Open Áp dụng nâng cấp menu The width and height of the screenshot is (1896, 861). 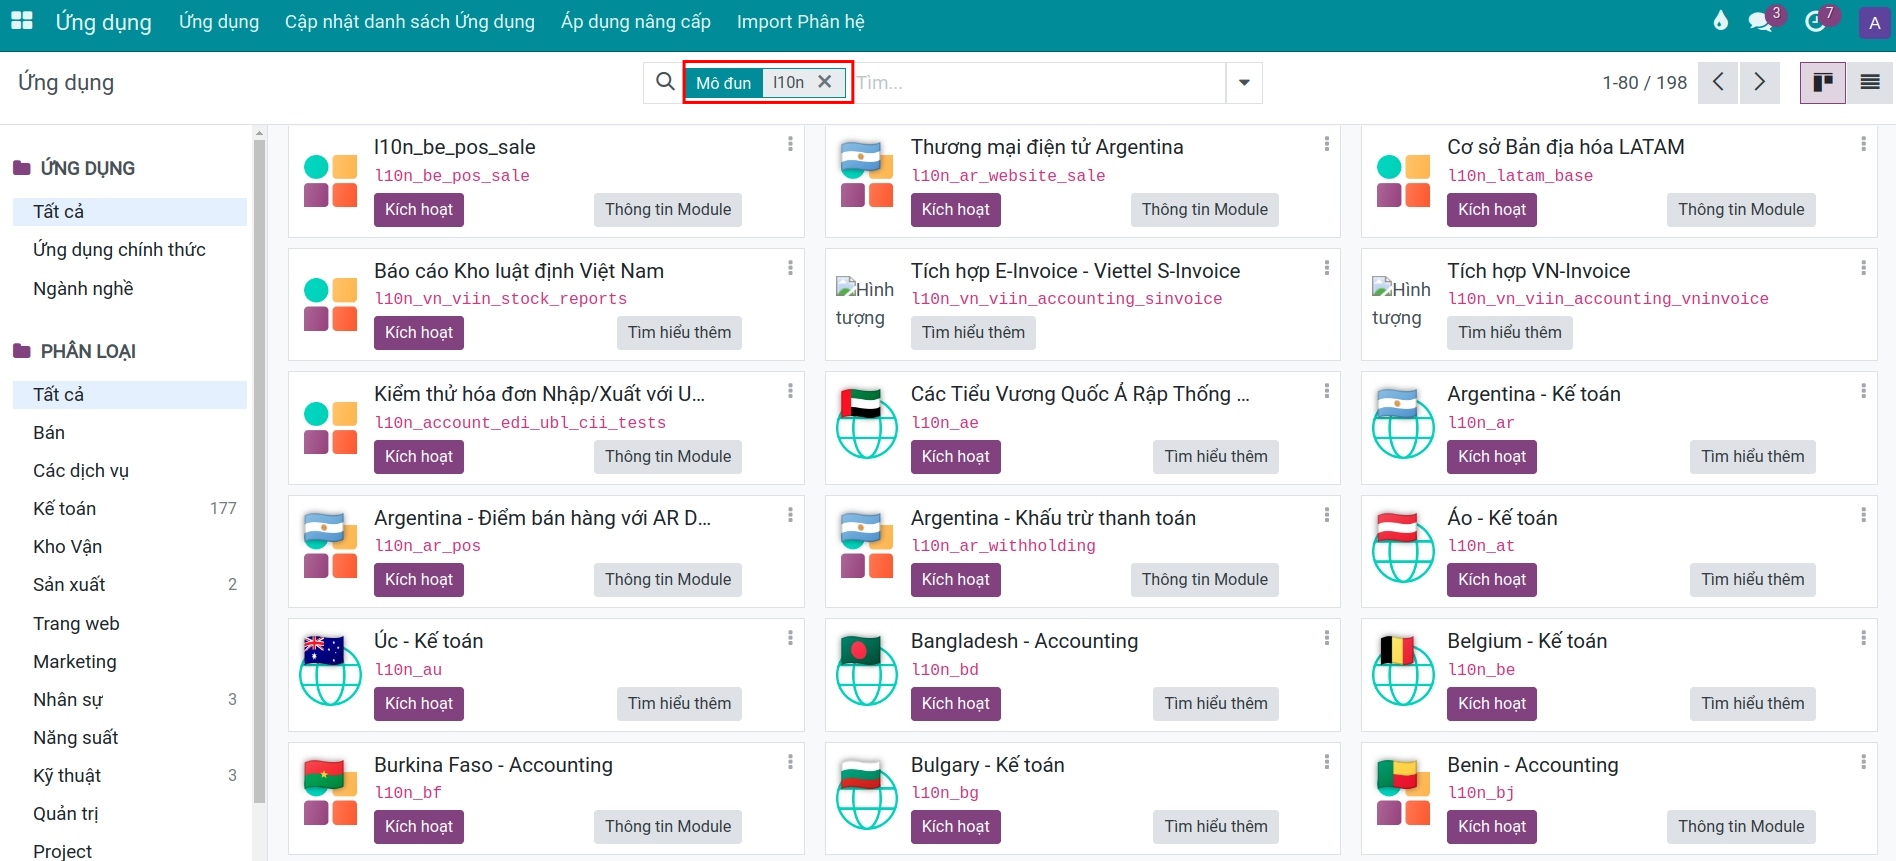pyautogui.click(x=635, y=22)
